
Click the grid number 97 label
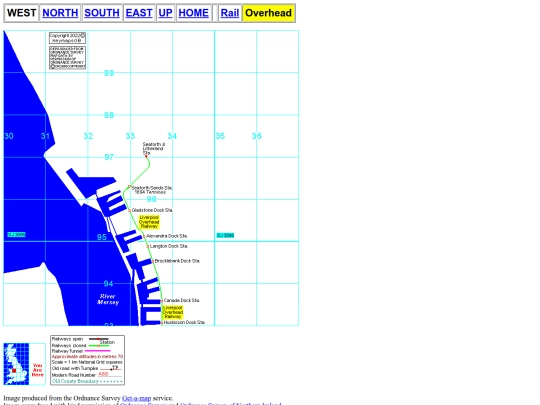pos(109,157)
